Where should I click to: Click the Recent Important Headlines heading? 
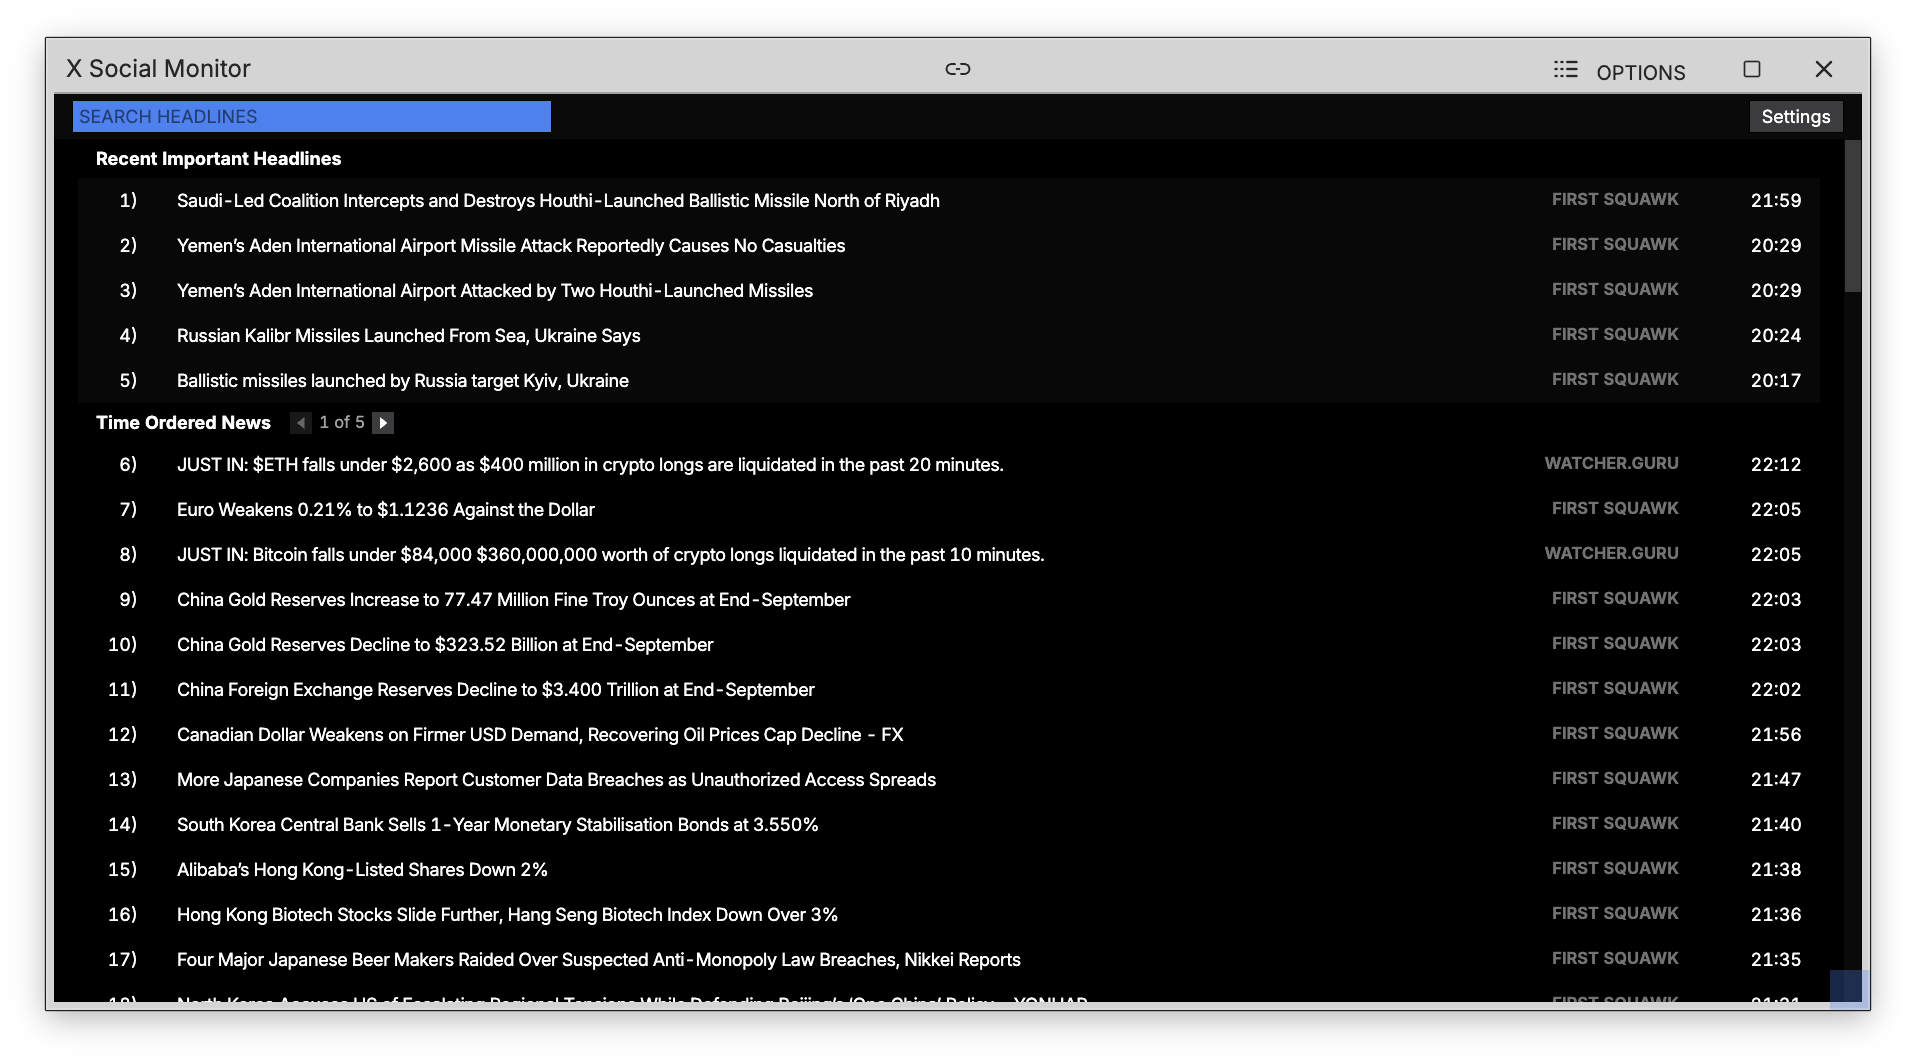coord(218,159)
